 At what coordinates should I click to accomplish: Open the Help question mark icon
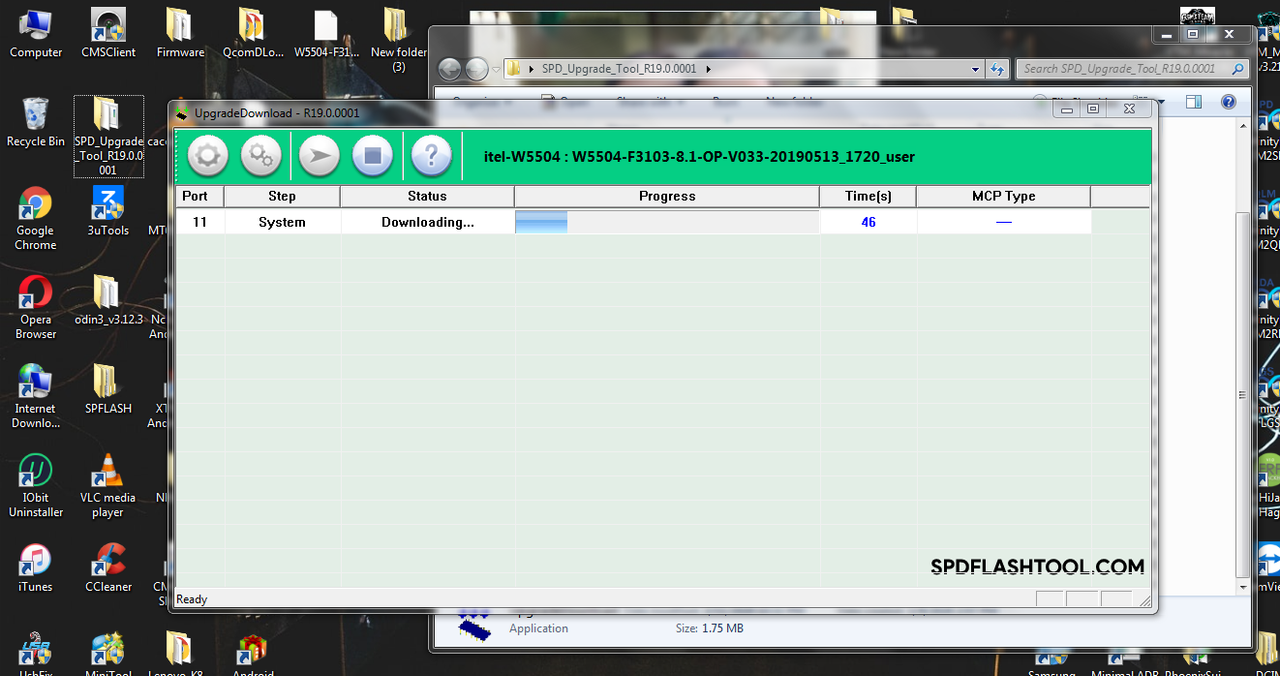point(431,156)
